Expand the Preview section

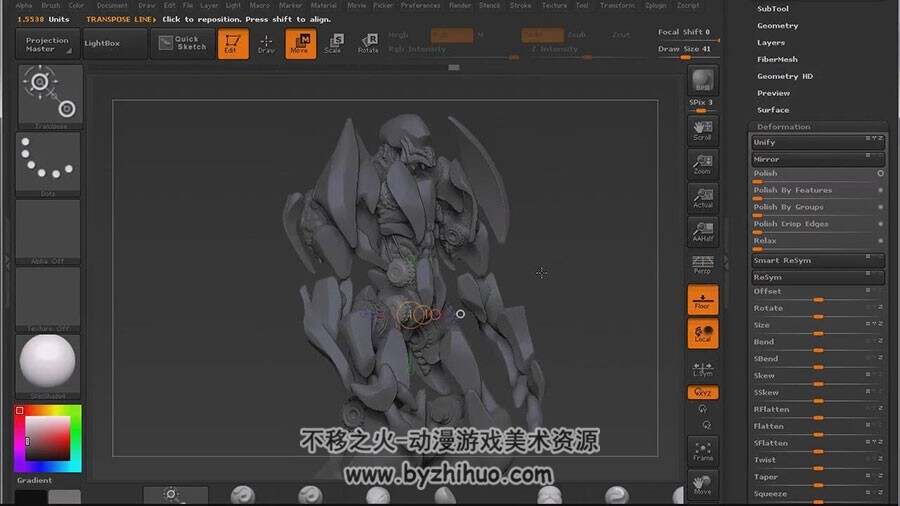pos(773,93)
